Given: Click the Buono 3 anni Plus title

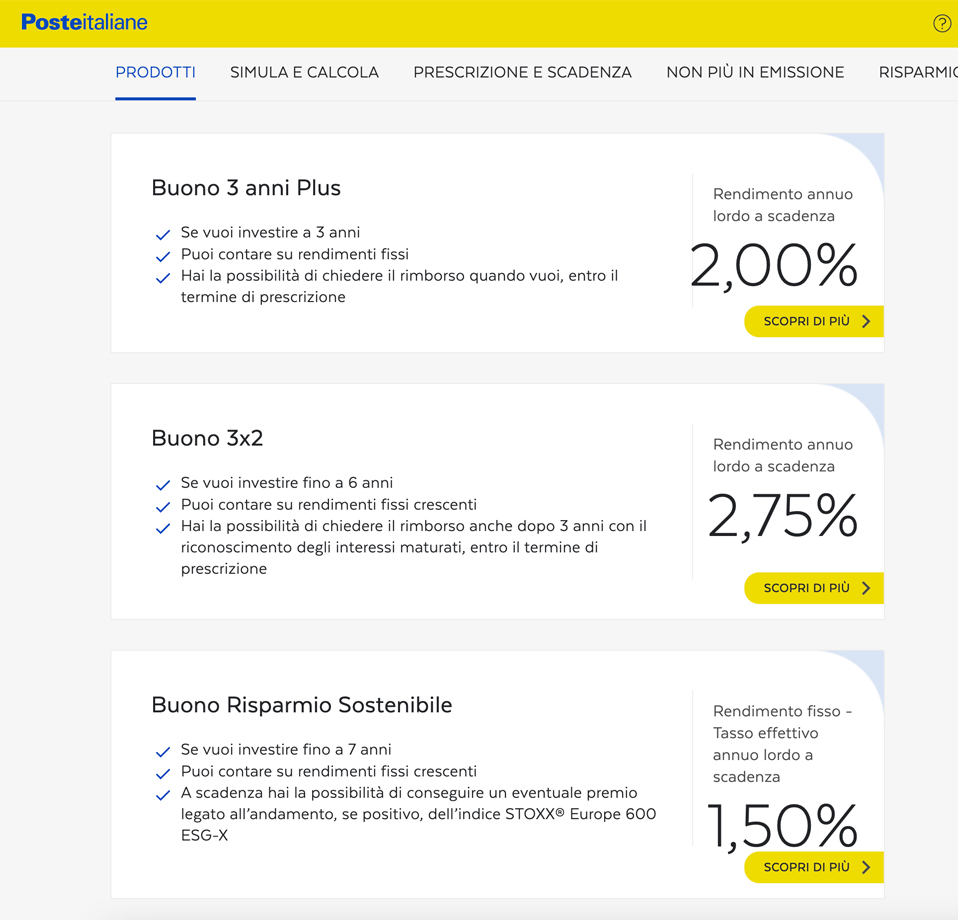Looking at the screenshot, I should pos(246,188).
